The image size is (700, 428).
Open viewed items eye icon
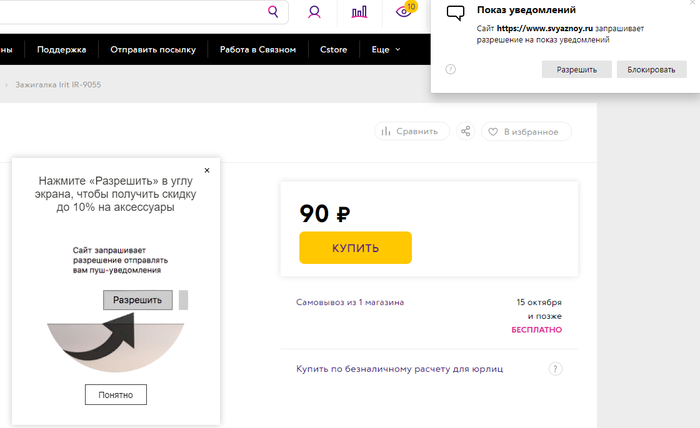tap(404, 12)
